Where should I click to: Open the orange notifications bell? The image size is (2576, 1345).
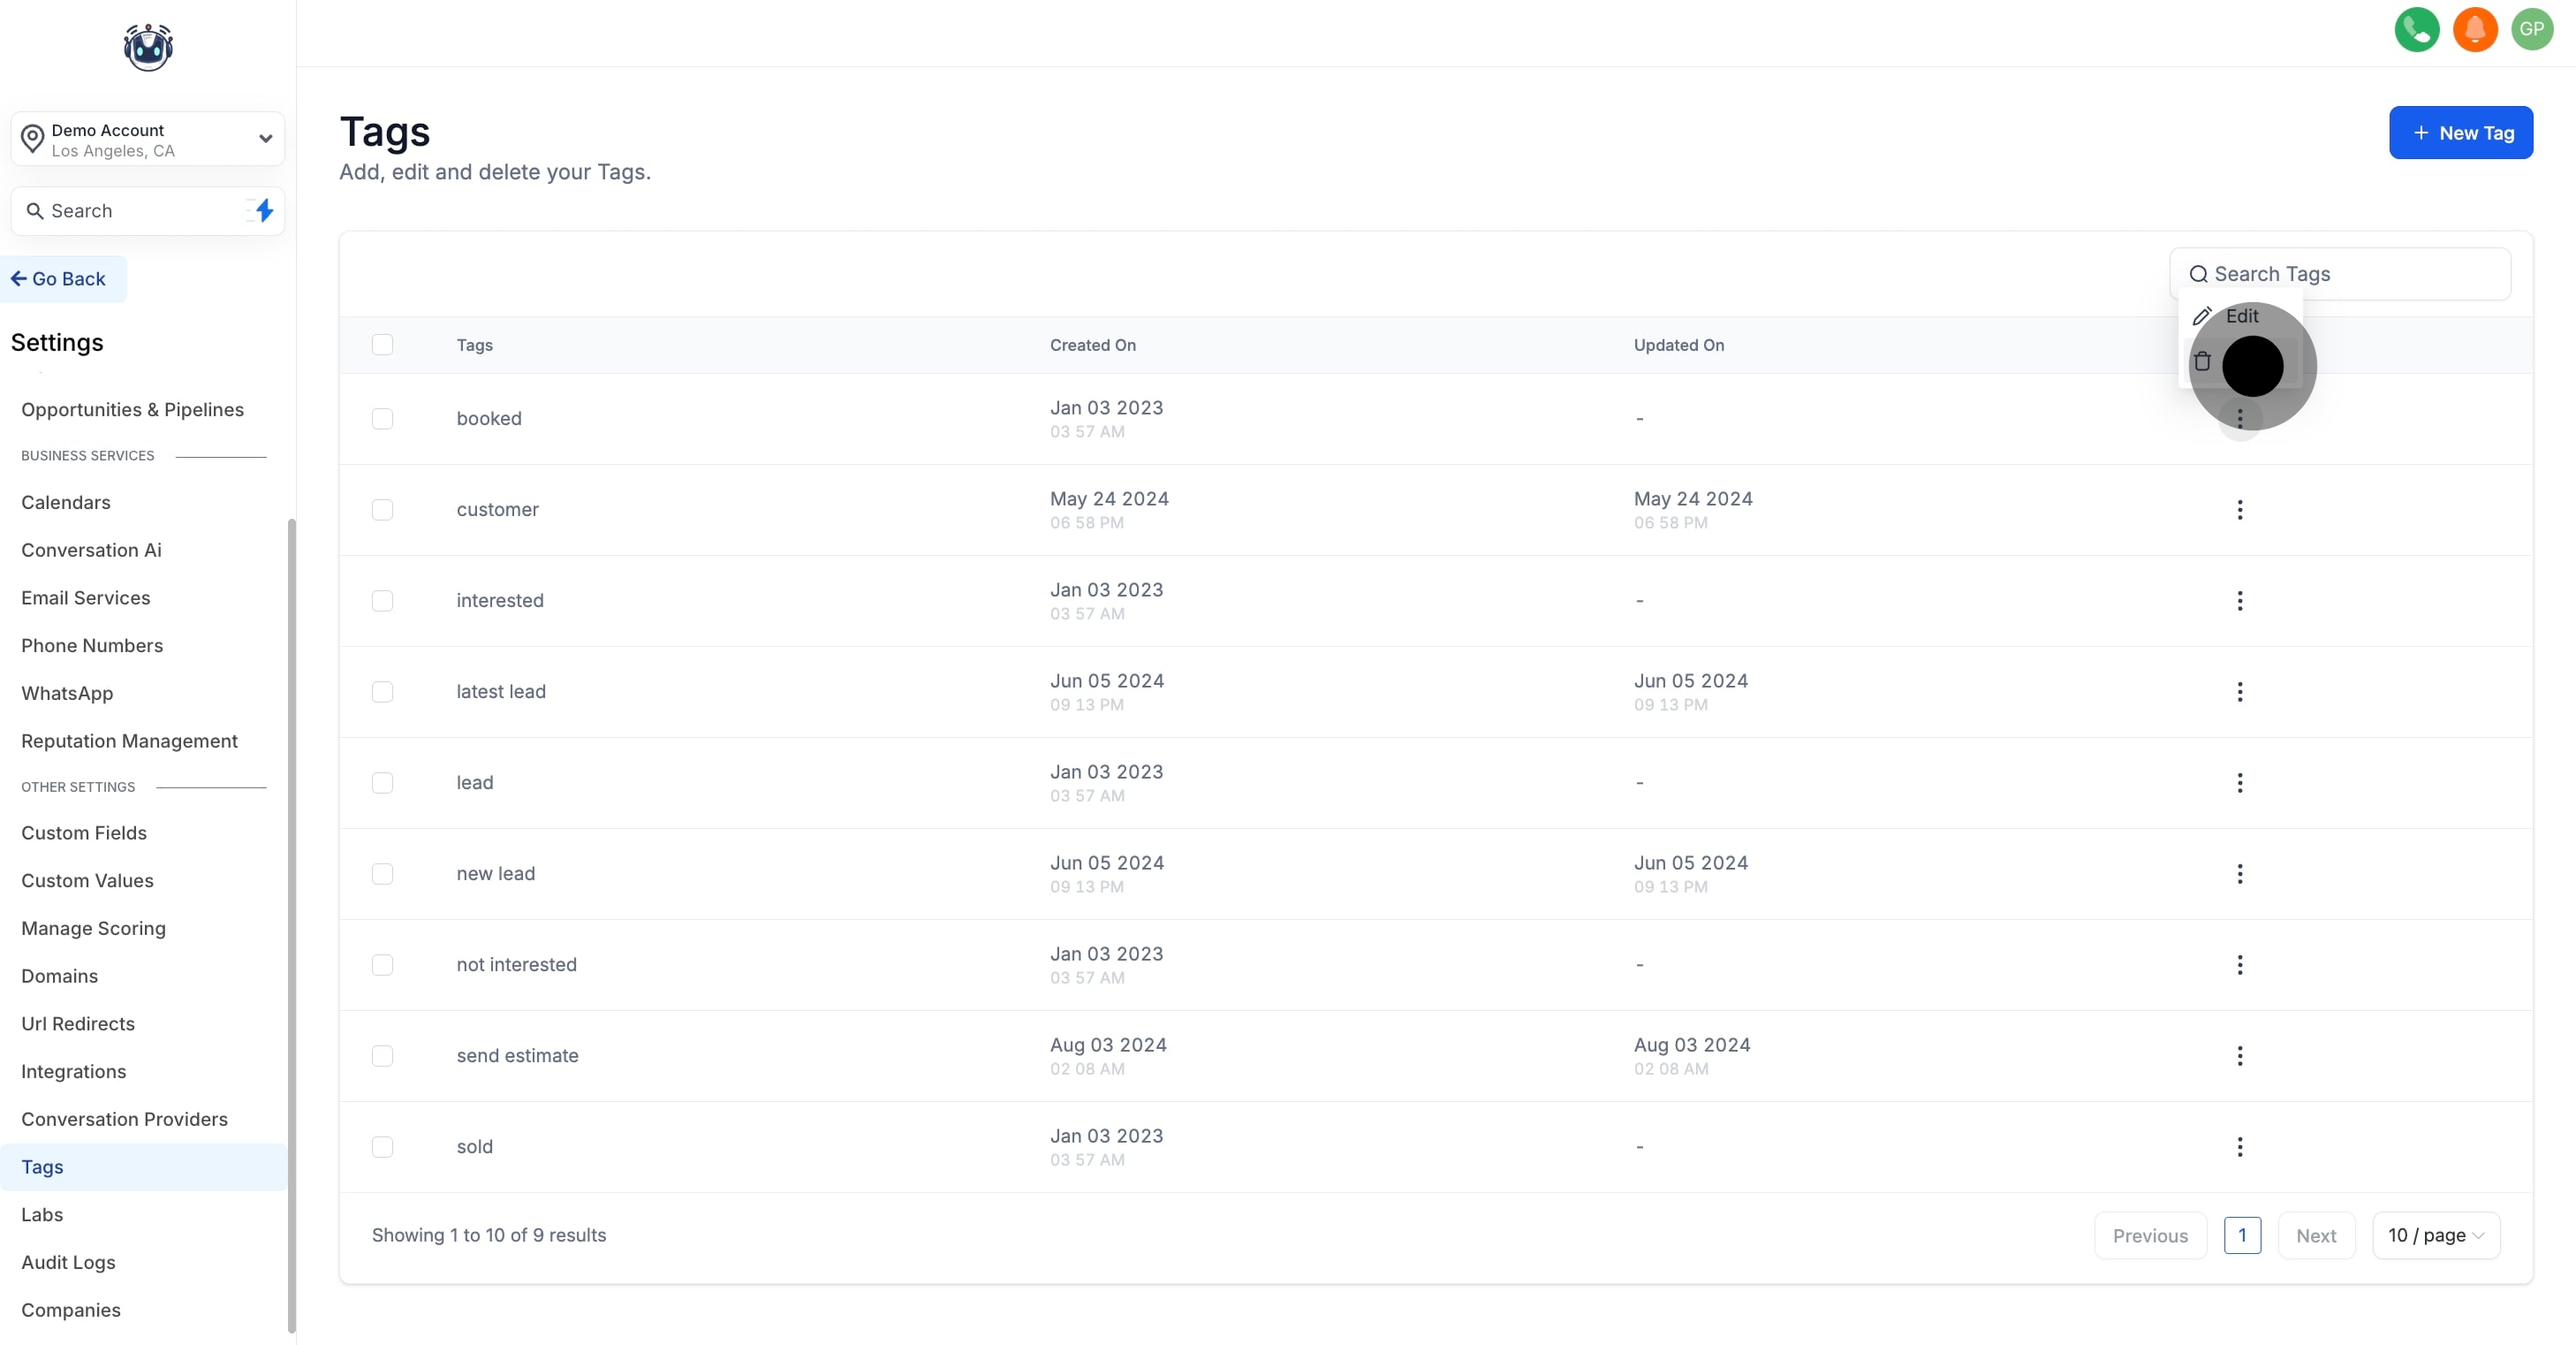point(2474,29)
